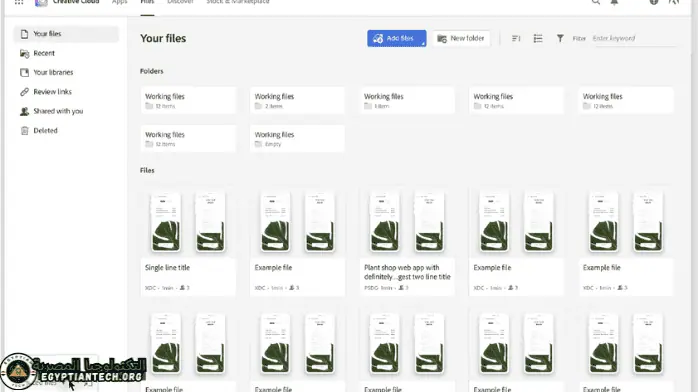Screen dimensions: 698x392
Task: Click the Files section label
Action: coord(147,170)
